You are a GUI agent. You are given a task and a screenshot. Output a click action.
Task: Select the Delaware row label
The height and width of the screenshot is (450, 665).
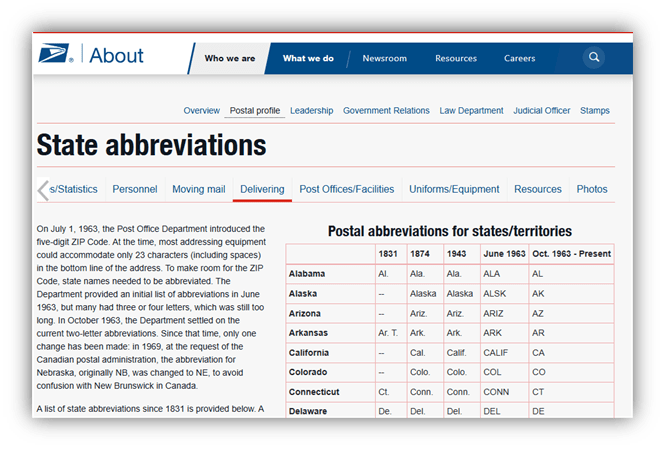coord(308,411)
